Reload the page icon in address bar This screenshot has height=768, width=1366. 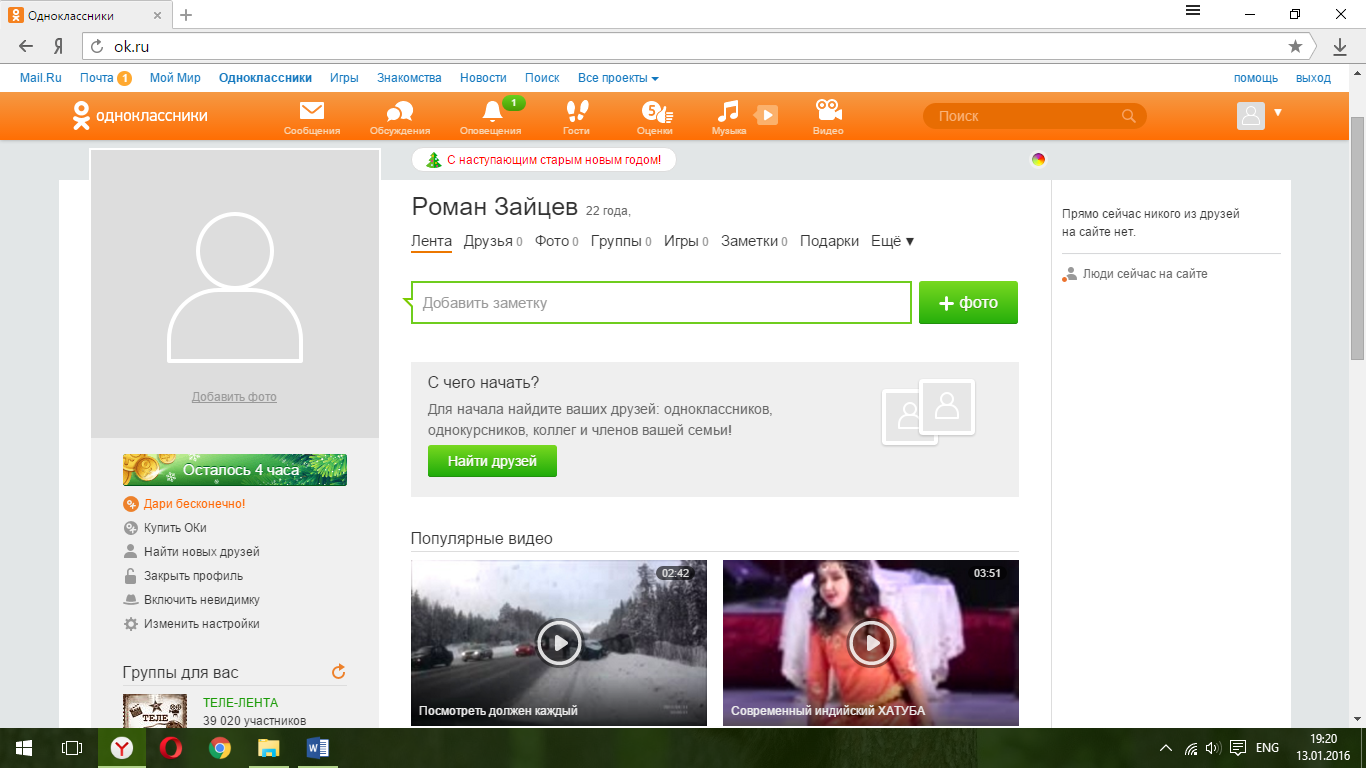[97, 46]
